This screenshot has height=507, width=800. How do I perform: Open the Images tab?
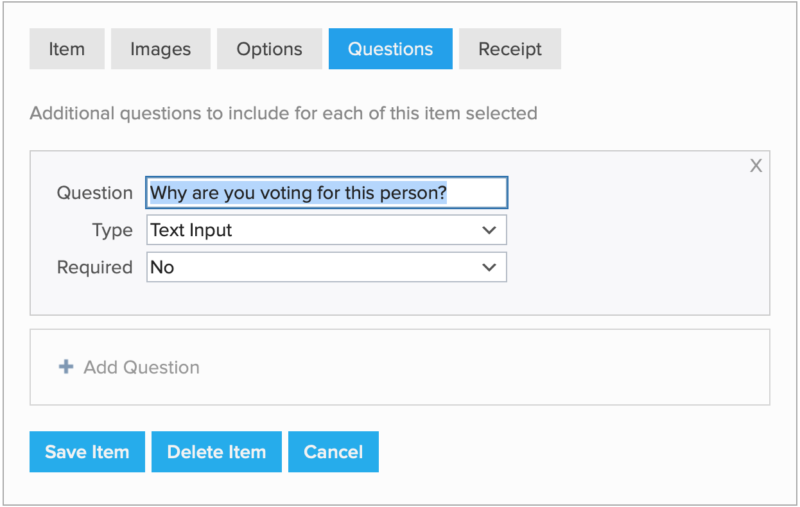[160, 49]
